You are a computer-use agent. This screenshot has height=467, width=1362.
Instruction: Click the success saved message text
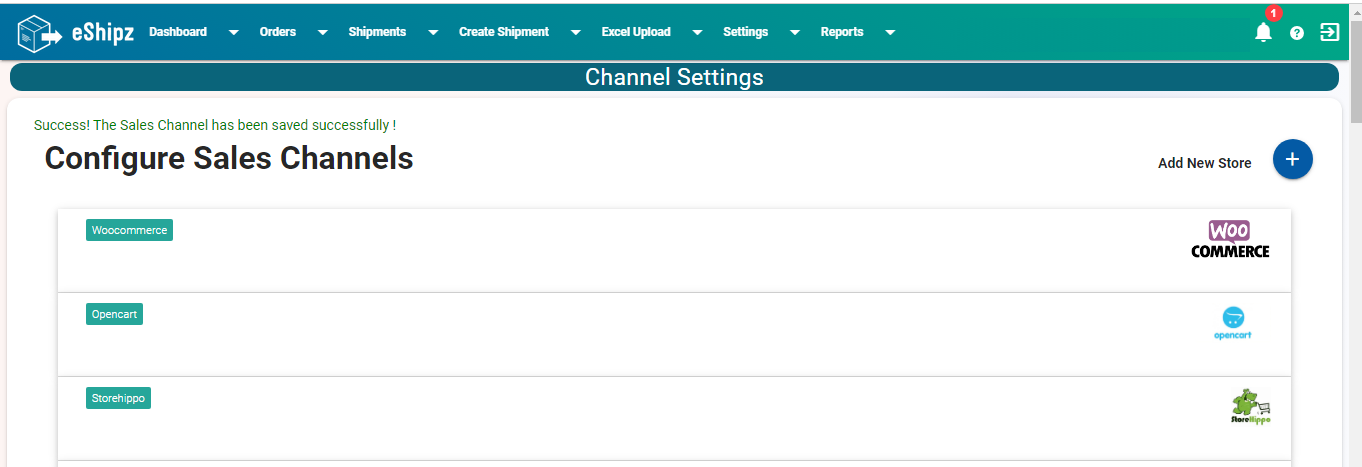click(x=215, y=125)
